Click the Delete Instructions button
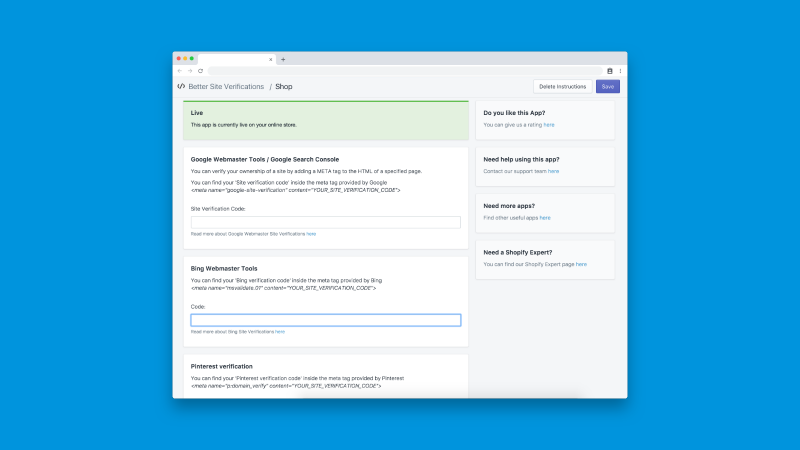Viewport: 800px width, 450px height. click(563, 87)
